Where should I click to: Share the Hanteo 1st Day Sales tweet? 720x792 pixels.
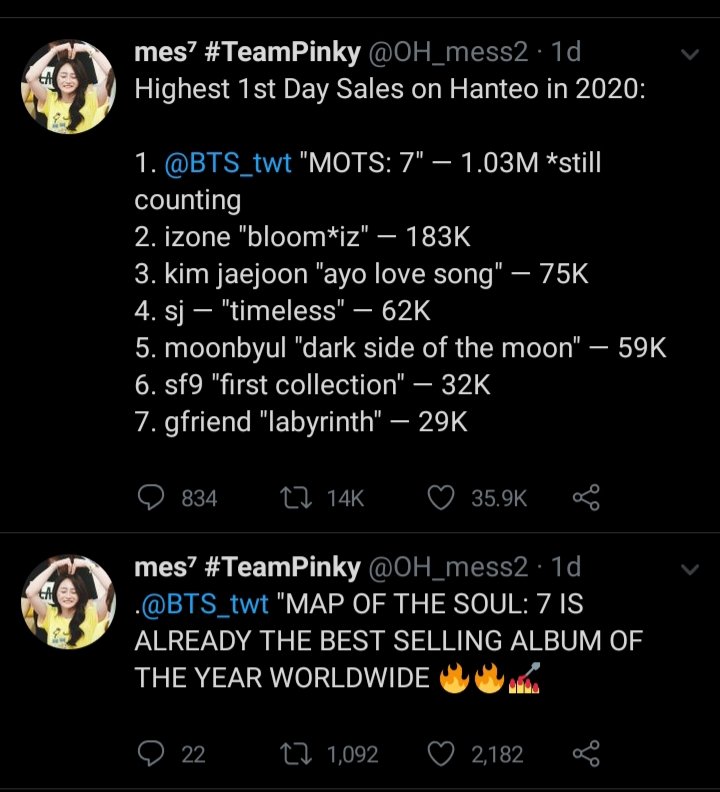point(586,497)
